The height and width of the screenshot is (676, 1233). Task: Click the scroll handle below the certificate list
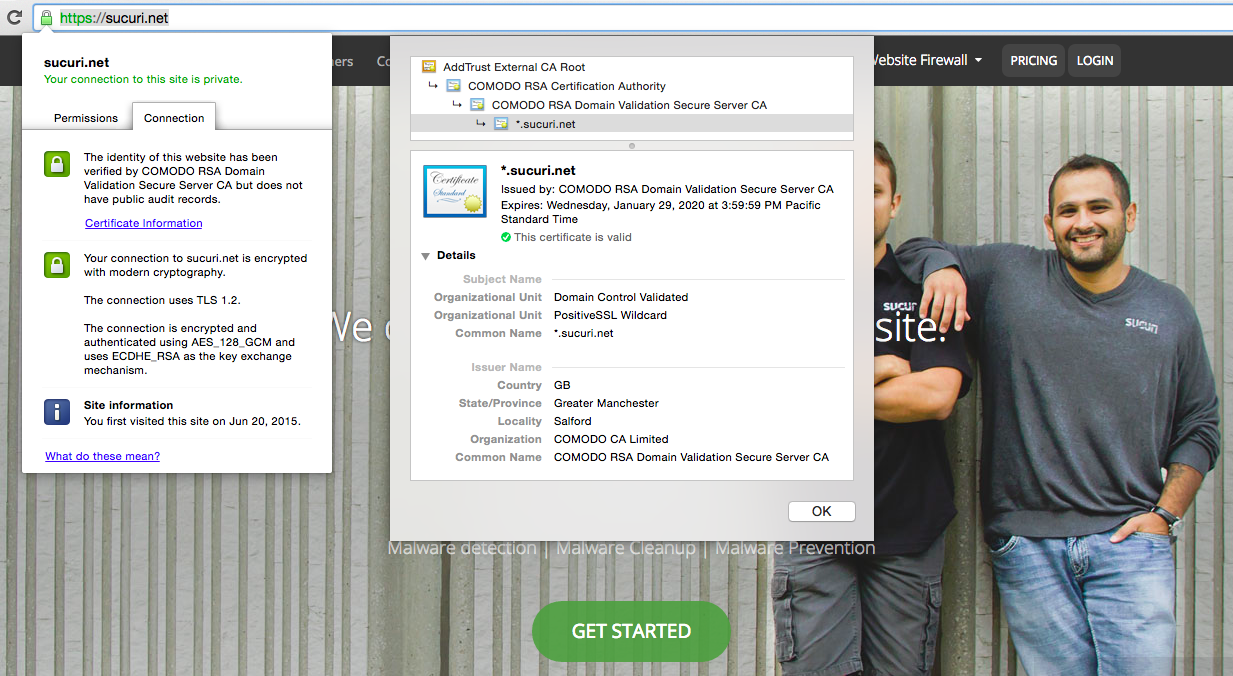click(631, 145)
